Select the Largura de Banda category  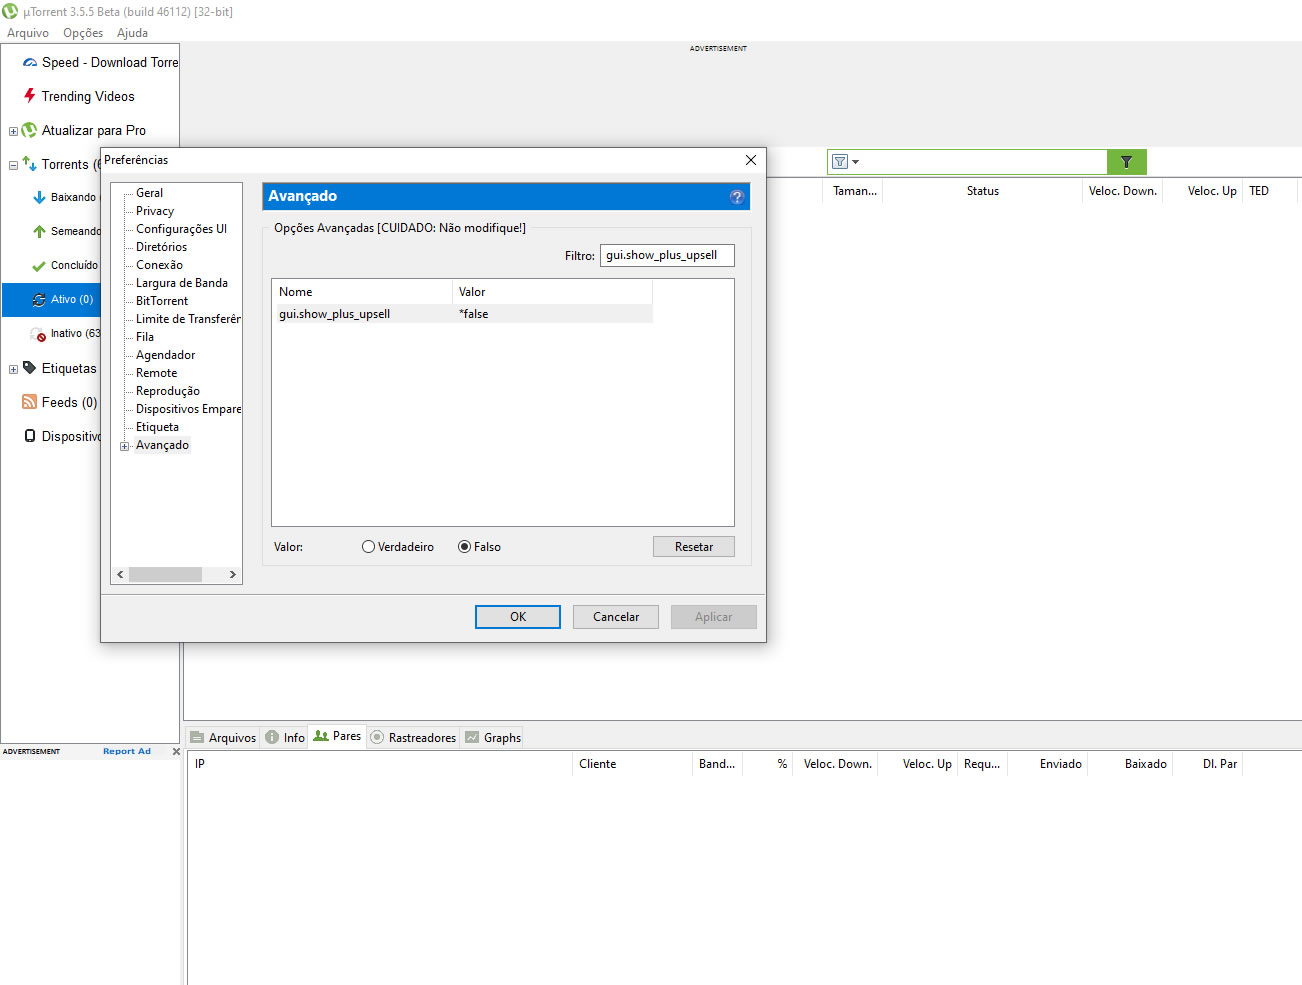coord(181,283)
